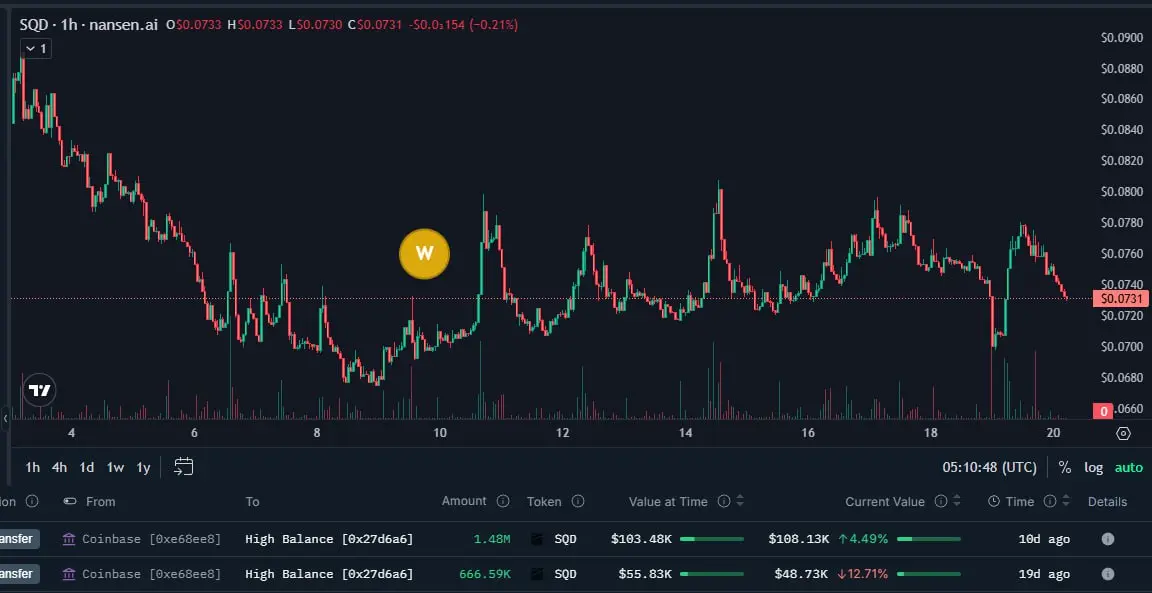Click the Transfer tag in 19d ago row
Image resolution: width=1152 pixels, height=593 pixels.
[x=19, y=574]
